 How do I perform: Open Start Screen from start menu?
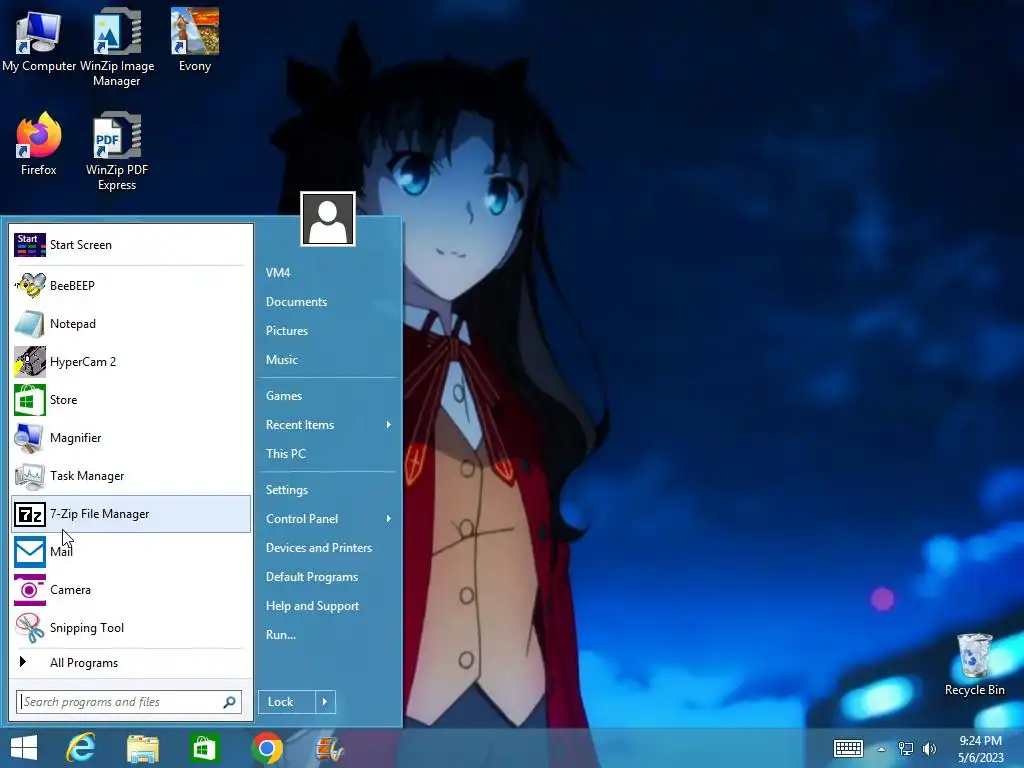[131, 245]
